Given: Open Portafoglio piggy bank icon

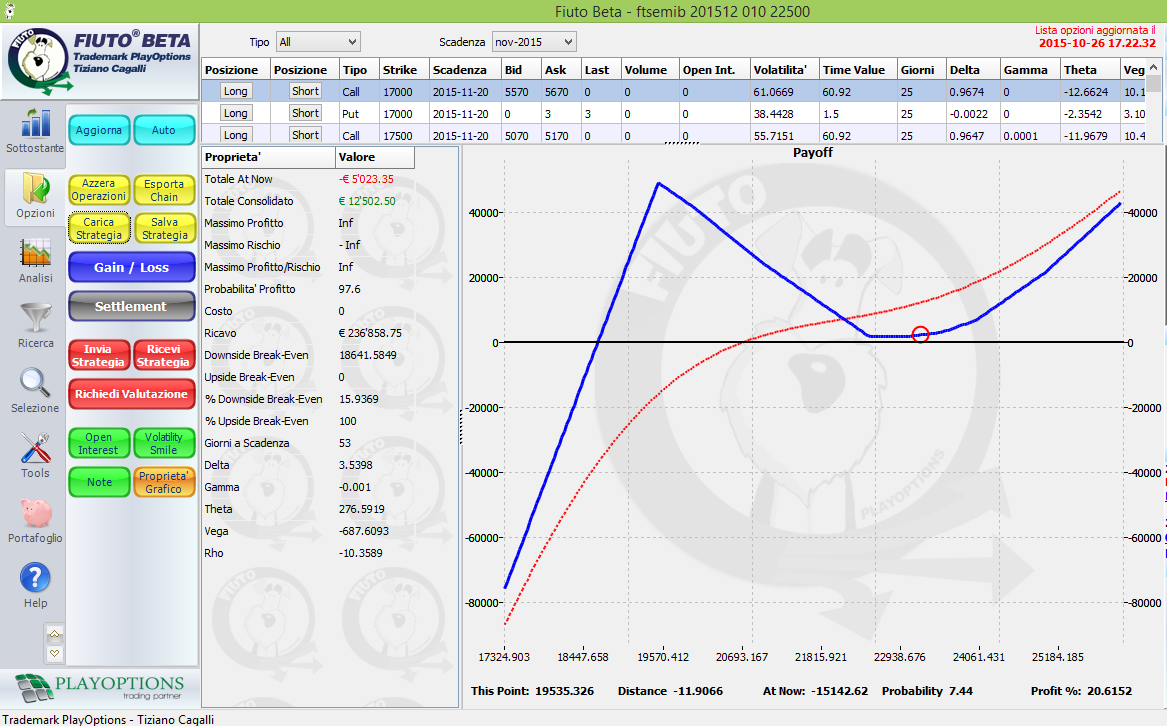Looking at the screenshot, I should (x=35, y=513).
